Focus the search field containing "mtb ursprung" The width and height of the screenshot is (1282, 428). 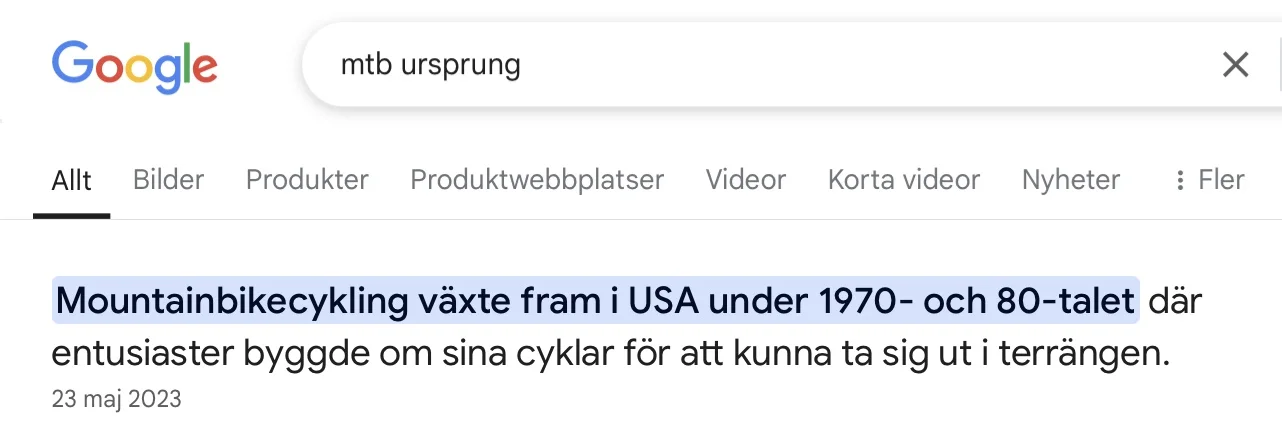pyautogui.click(x=431, y=66)
